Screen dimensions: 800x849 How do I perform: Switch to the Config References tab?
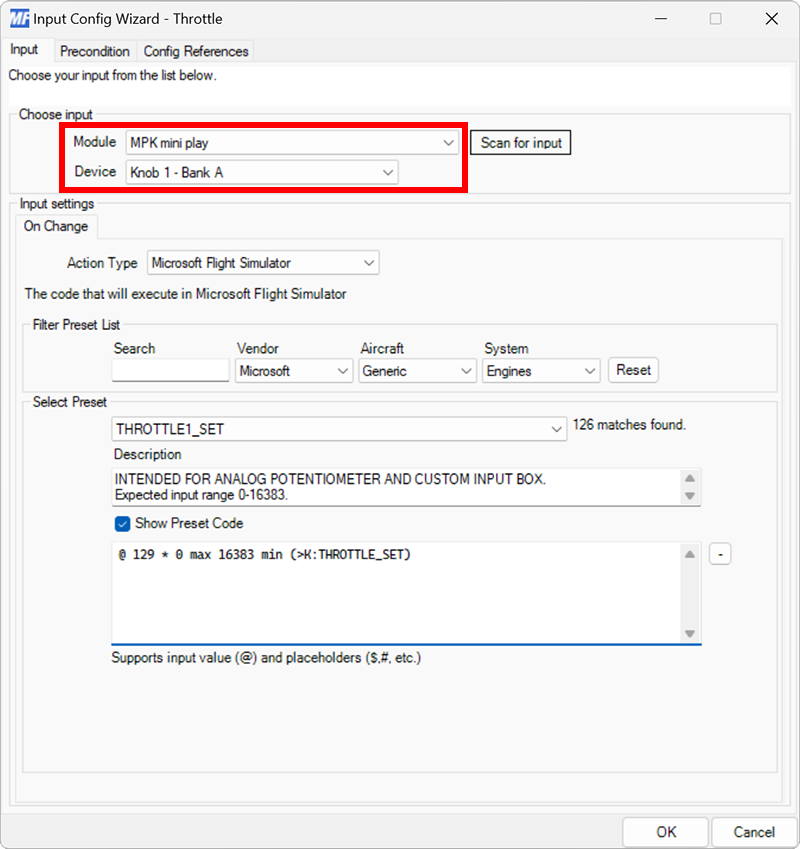196,51
